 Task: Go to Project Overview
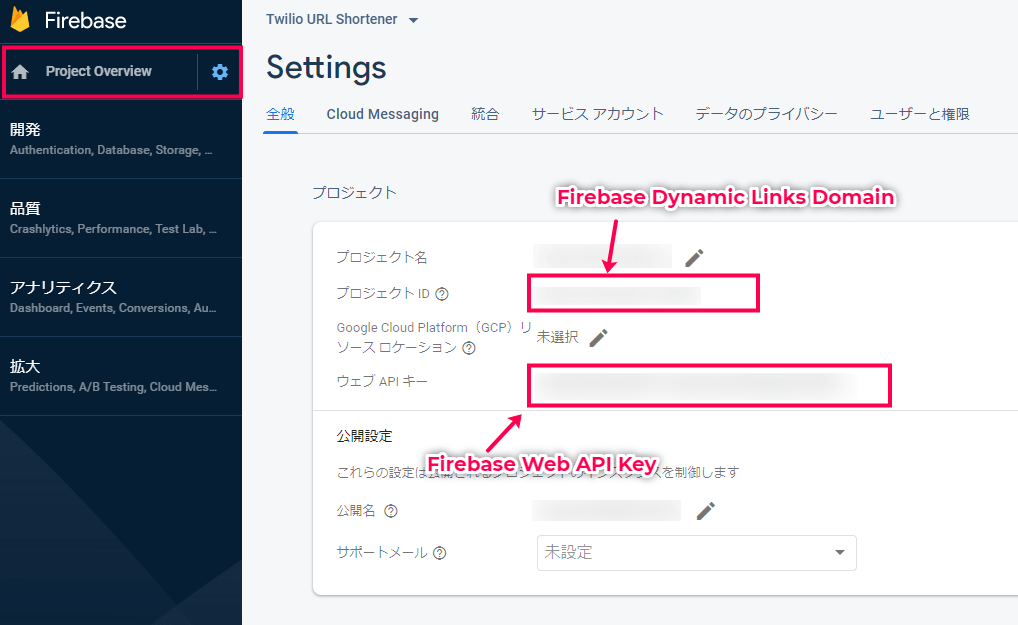99,71
